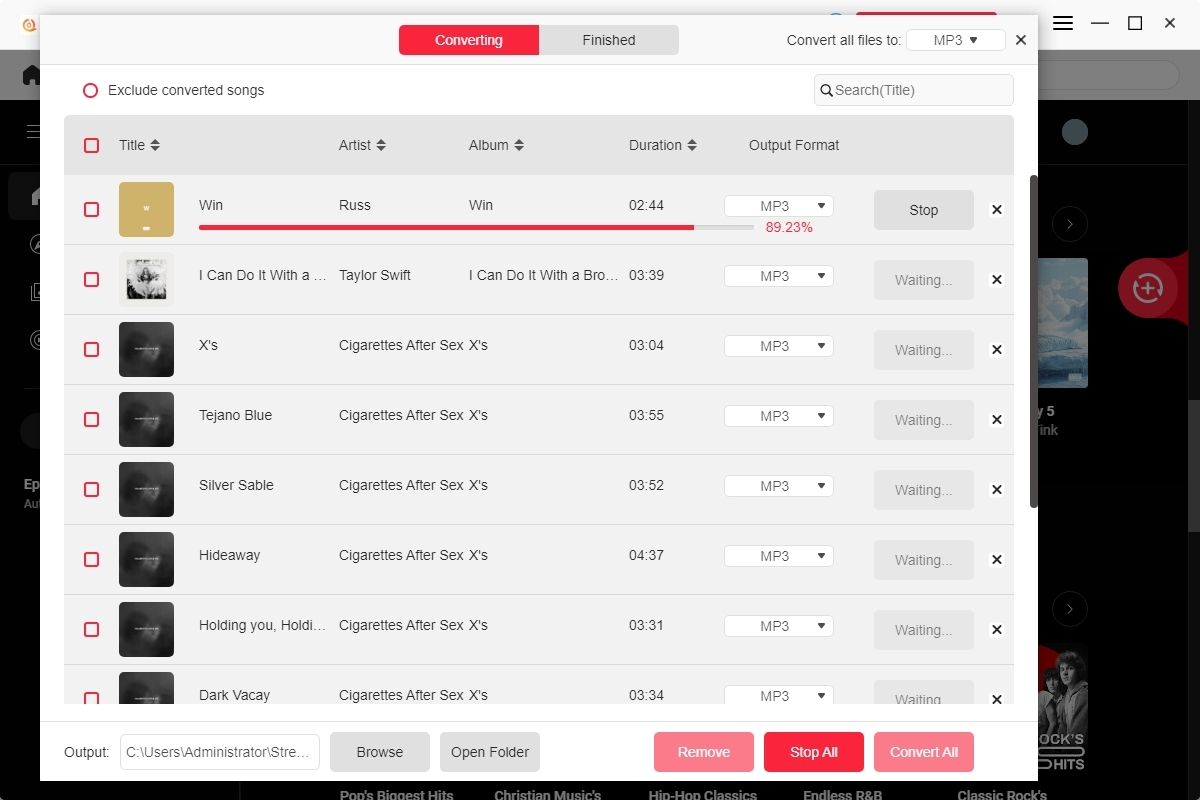Open output format dropdown for Taylor Swift song
The width and height of the screenshot is (1200, 800).
(x=779, y=276)
